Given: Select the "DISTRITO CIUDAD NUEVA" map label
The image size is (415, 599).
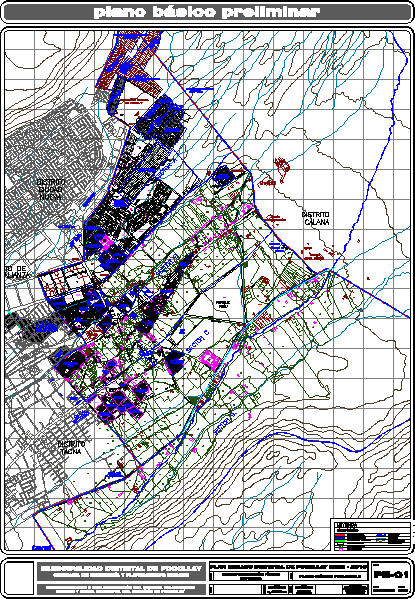Looking at the screenshot, I should [x=51, y=189].
